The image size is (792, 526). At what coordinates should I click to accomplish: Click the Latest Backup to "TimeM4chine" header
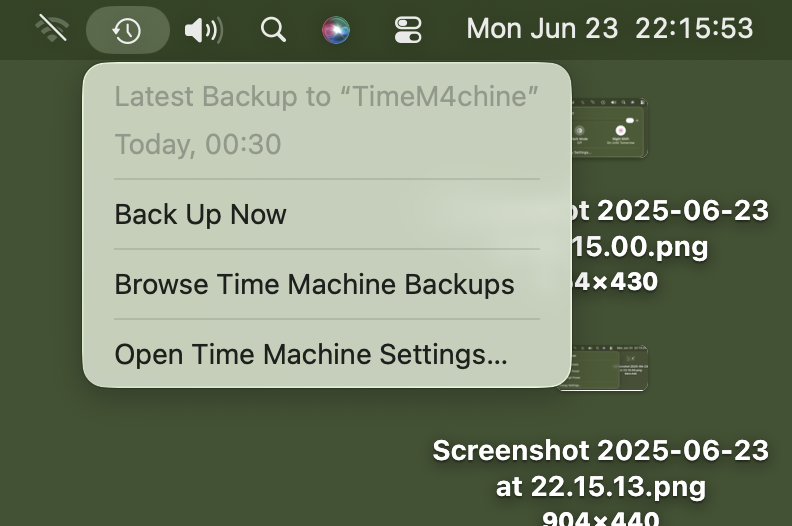click(x=327, y=97)
